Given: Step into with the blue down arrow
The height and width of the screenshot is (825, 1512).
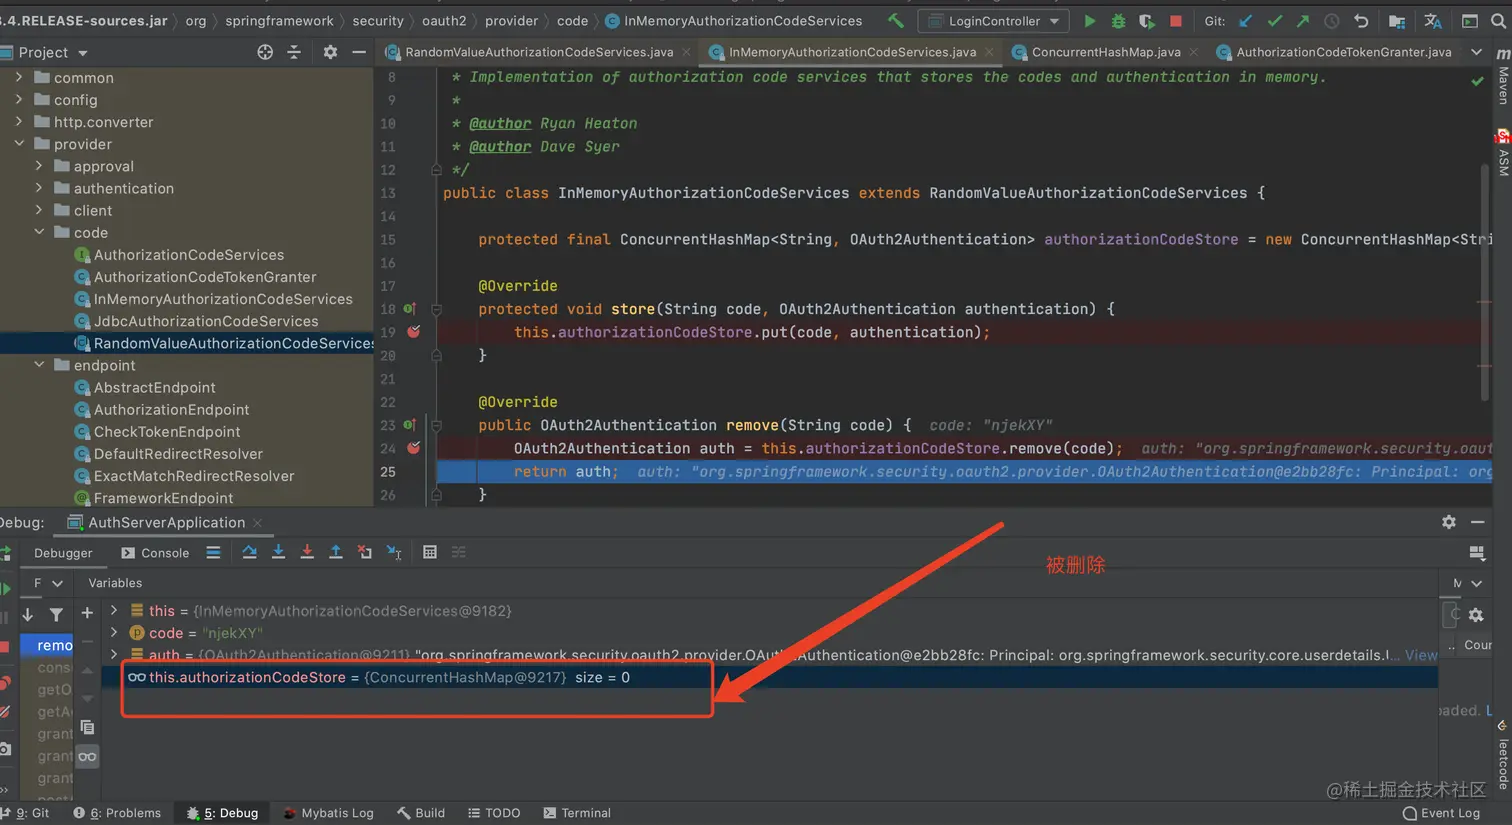Looking at the screenshot, I should click(x=278, y=552).
